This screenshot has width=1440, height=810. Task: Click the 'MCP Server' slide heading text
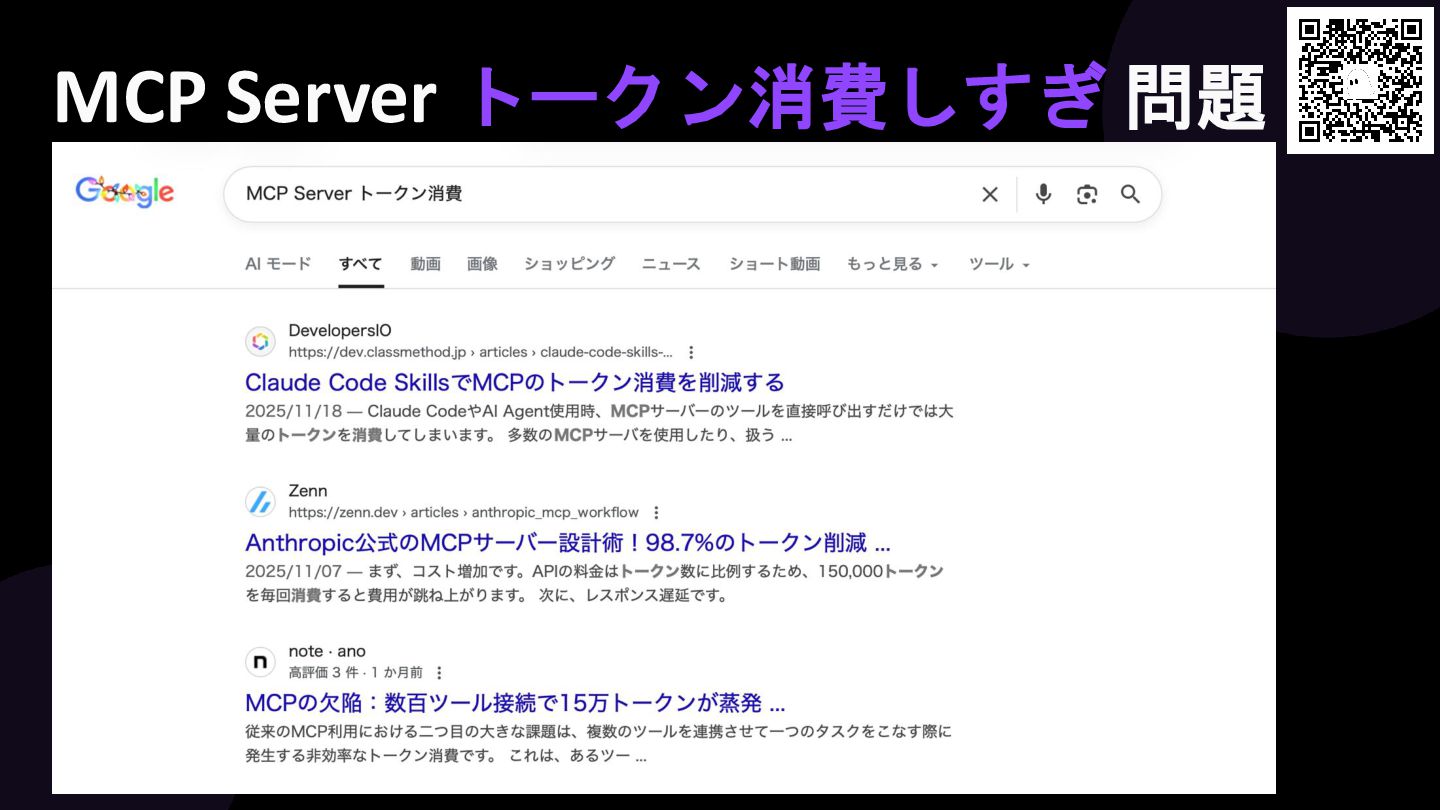tap(246, 96)
